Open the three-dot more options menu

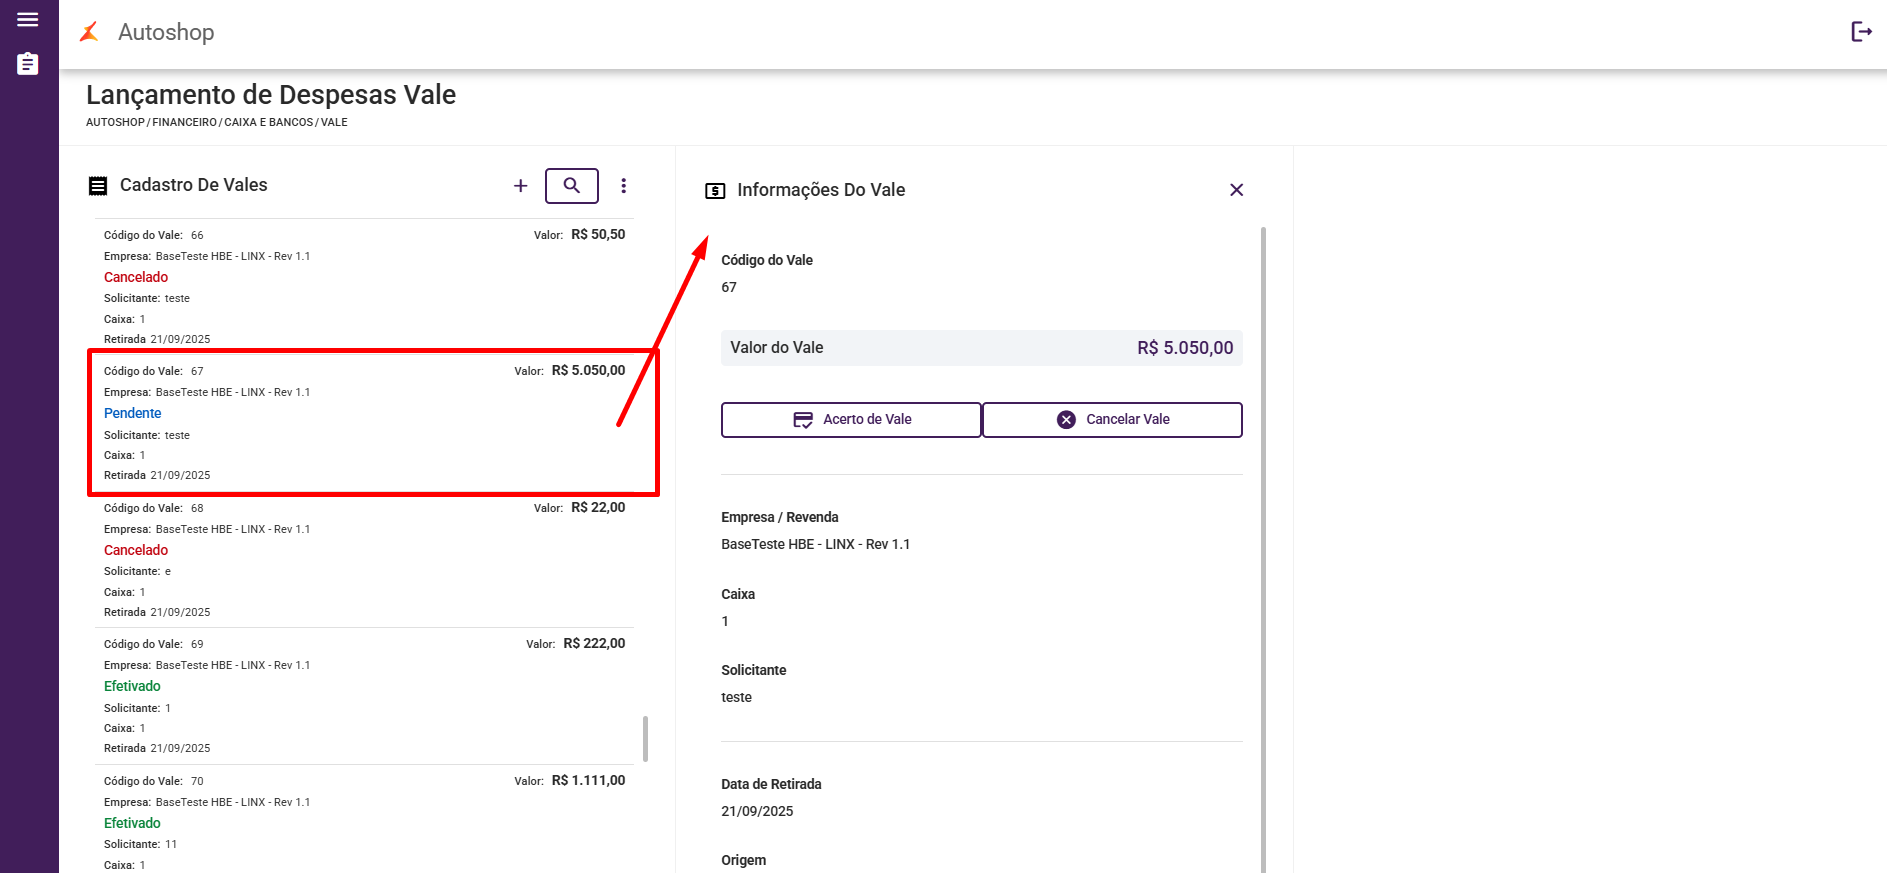click(624, 186)
